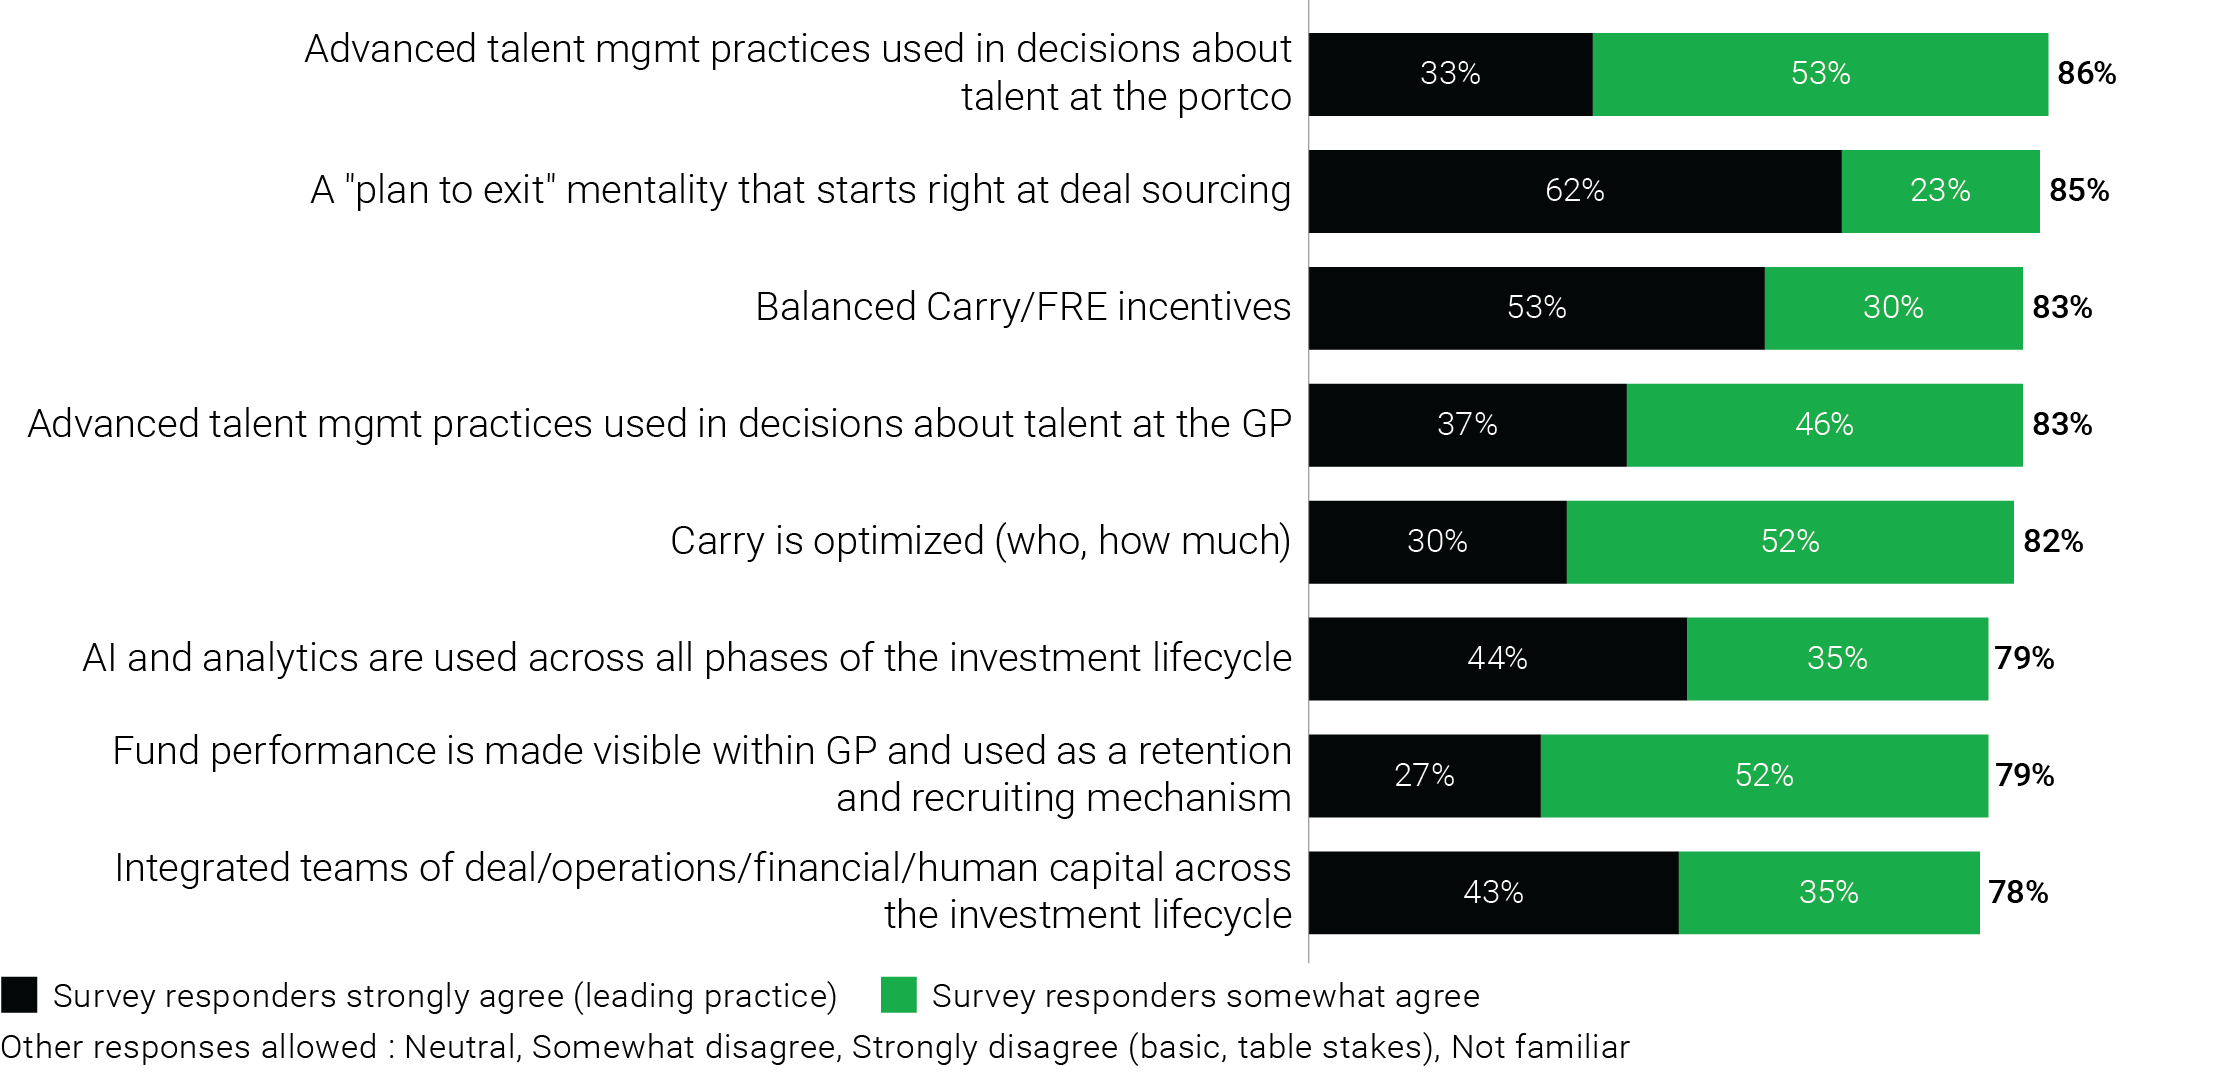Screen dimensions: 2220x1090
Task: Click the "Carry is optimized" row label
Action: 980,541
